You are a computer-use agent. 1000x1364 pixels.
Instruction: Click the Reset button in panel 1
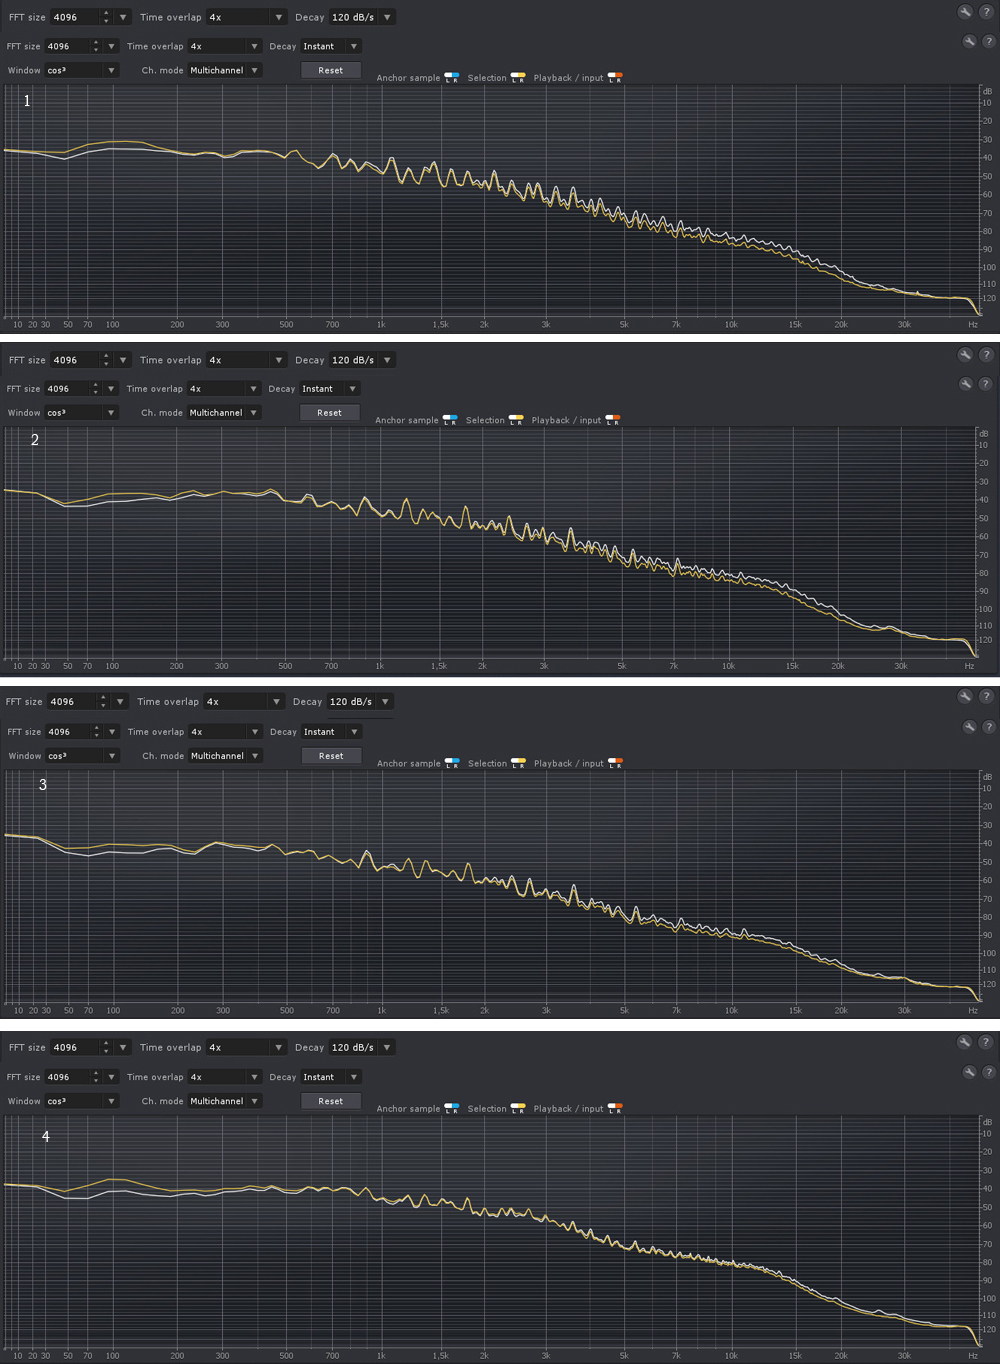tap(331, 70)
